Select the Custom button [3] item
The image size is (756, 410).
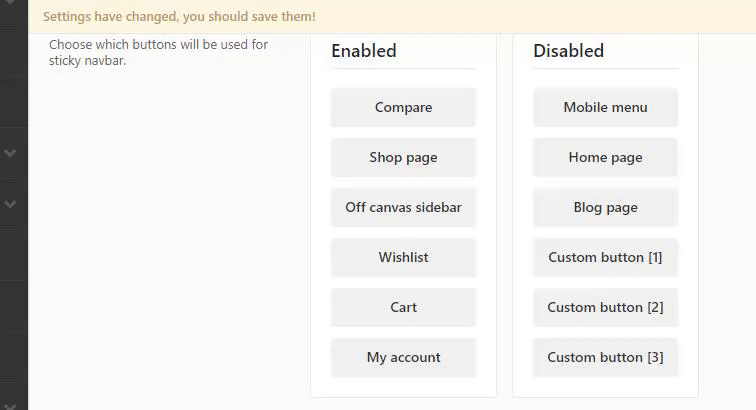click(605, 358)
